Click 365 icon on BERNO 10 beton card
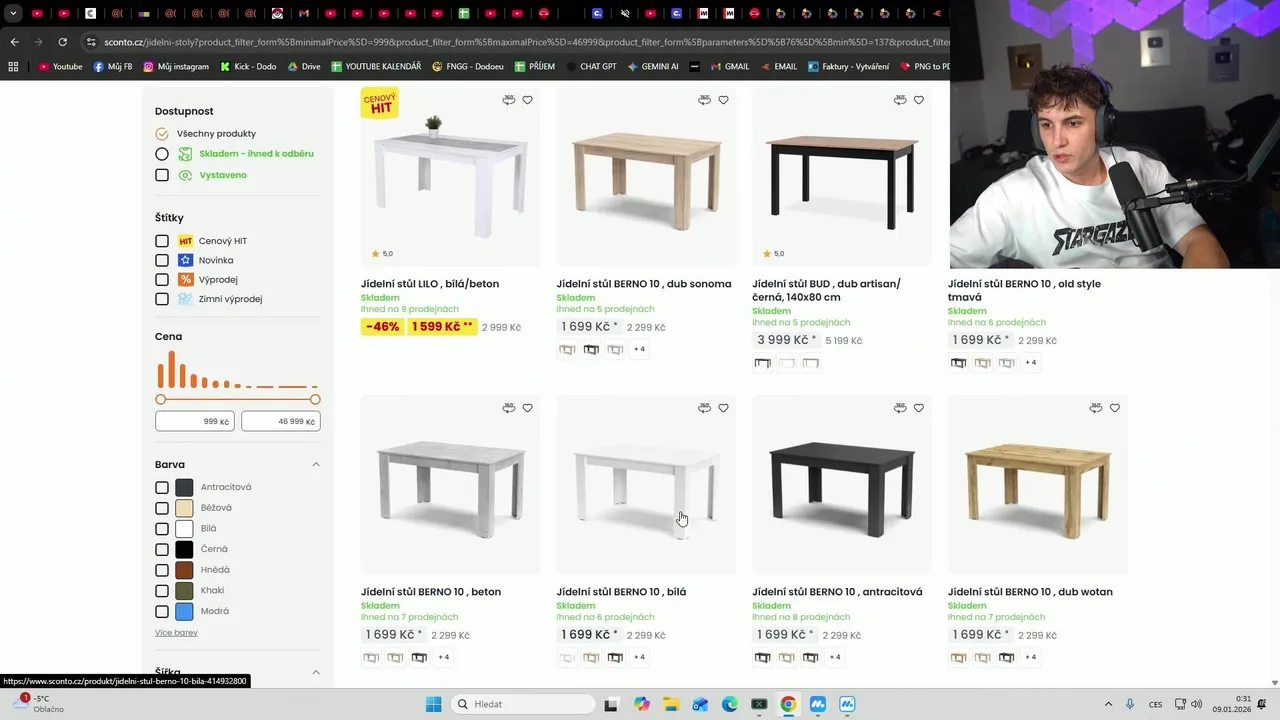Screen dimensions: 1280x720 click(x=508, y=408)
